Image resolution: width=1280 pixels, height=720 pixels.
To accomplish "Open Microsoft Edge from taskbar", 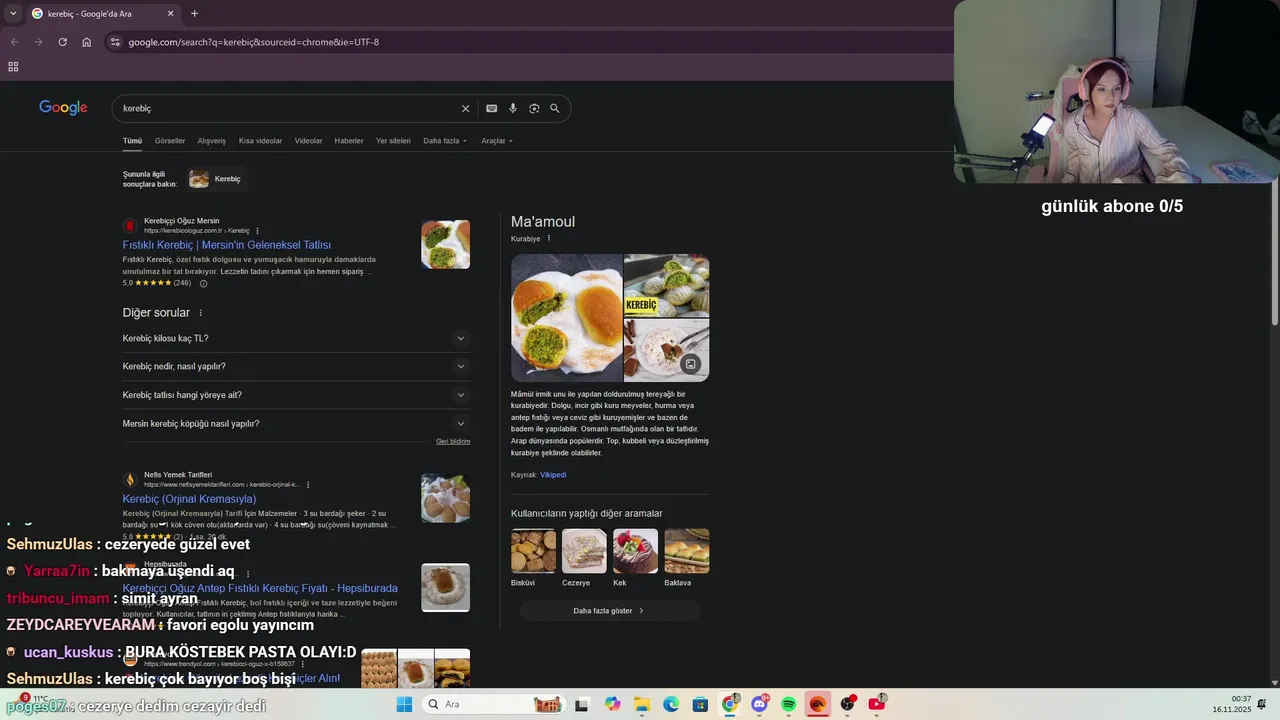I will (671, 704).
